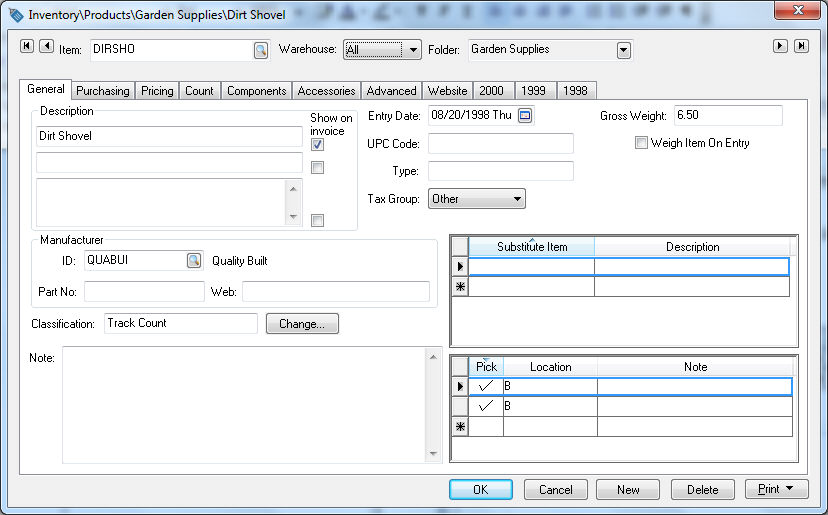Image resolution: width=828 pixels, height=515 pixels.
Task: Go to previous record arrow
Action: 46,46
